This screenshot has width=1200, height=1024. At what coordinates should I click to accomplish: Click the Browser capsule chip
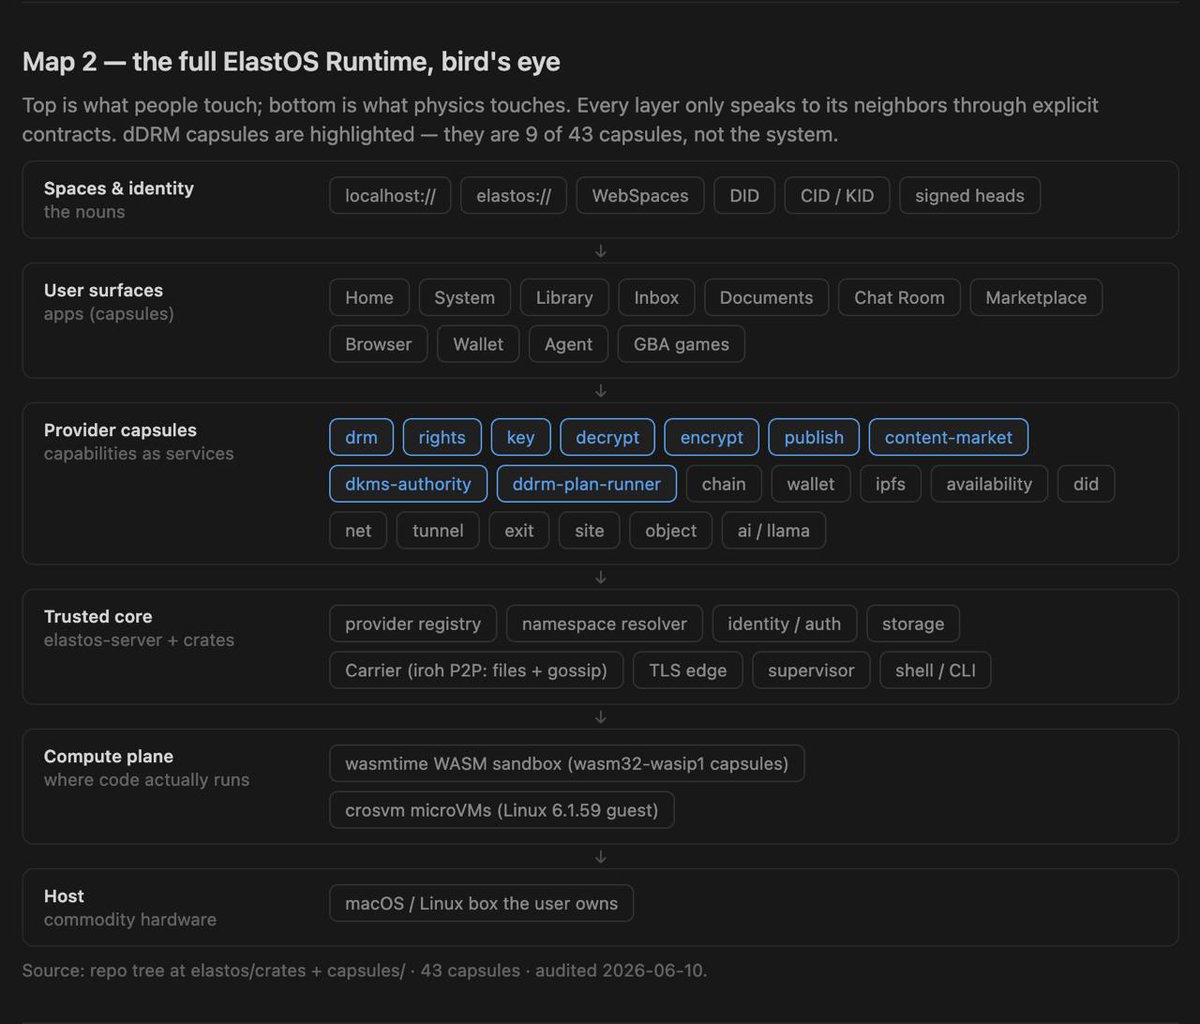tap(378, 343)
